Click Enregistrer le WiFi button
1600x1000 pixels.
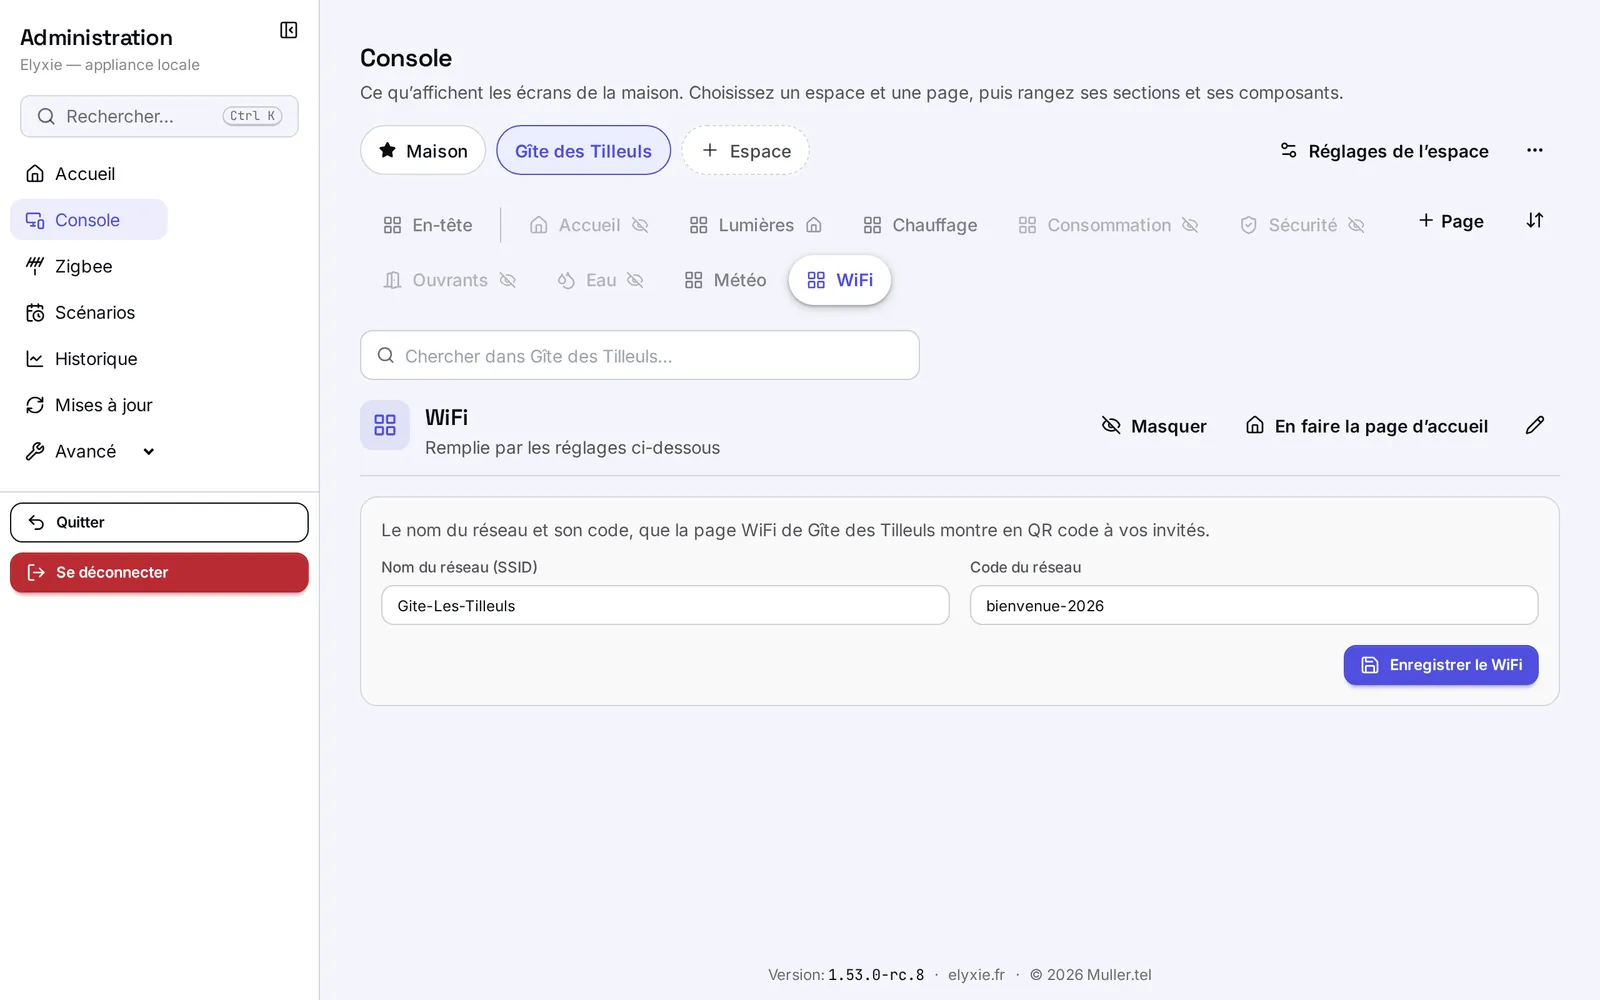tap(1441, 665)
